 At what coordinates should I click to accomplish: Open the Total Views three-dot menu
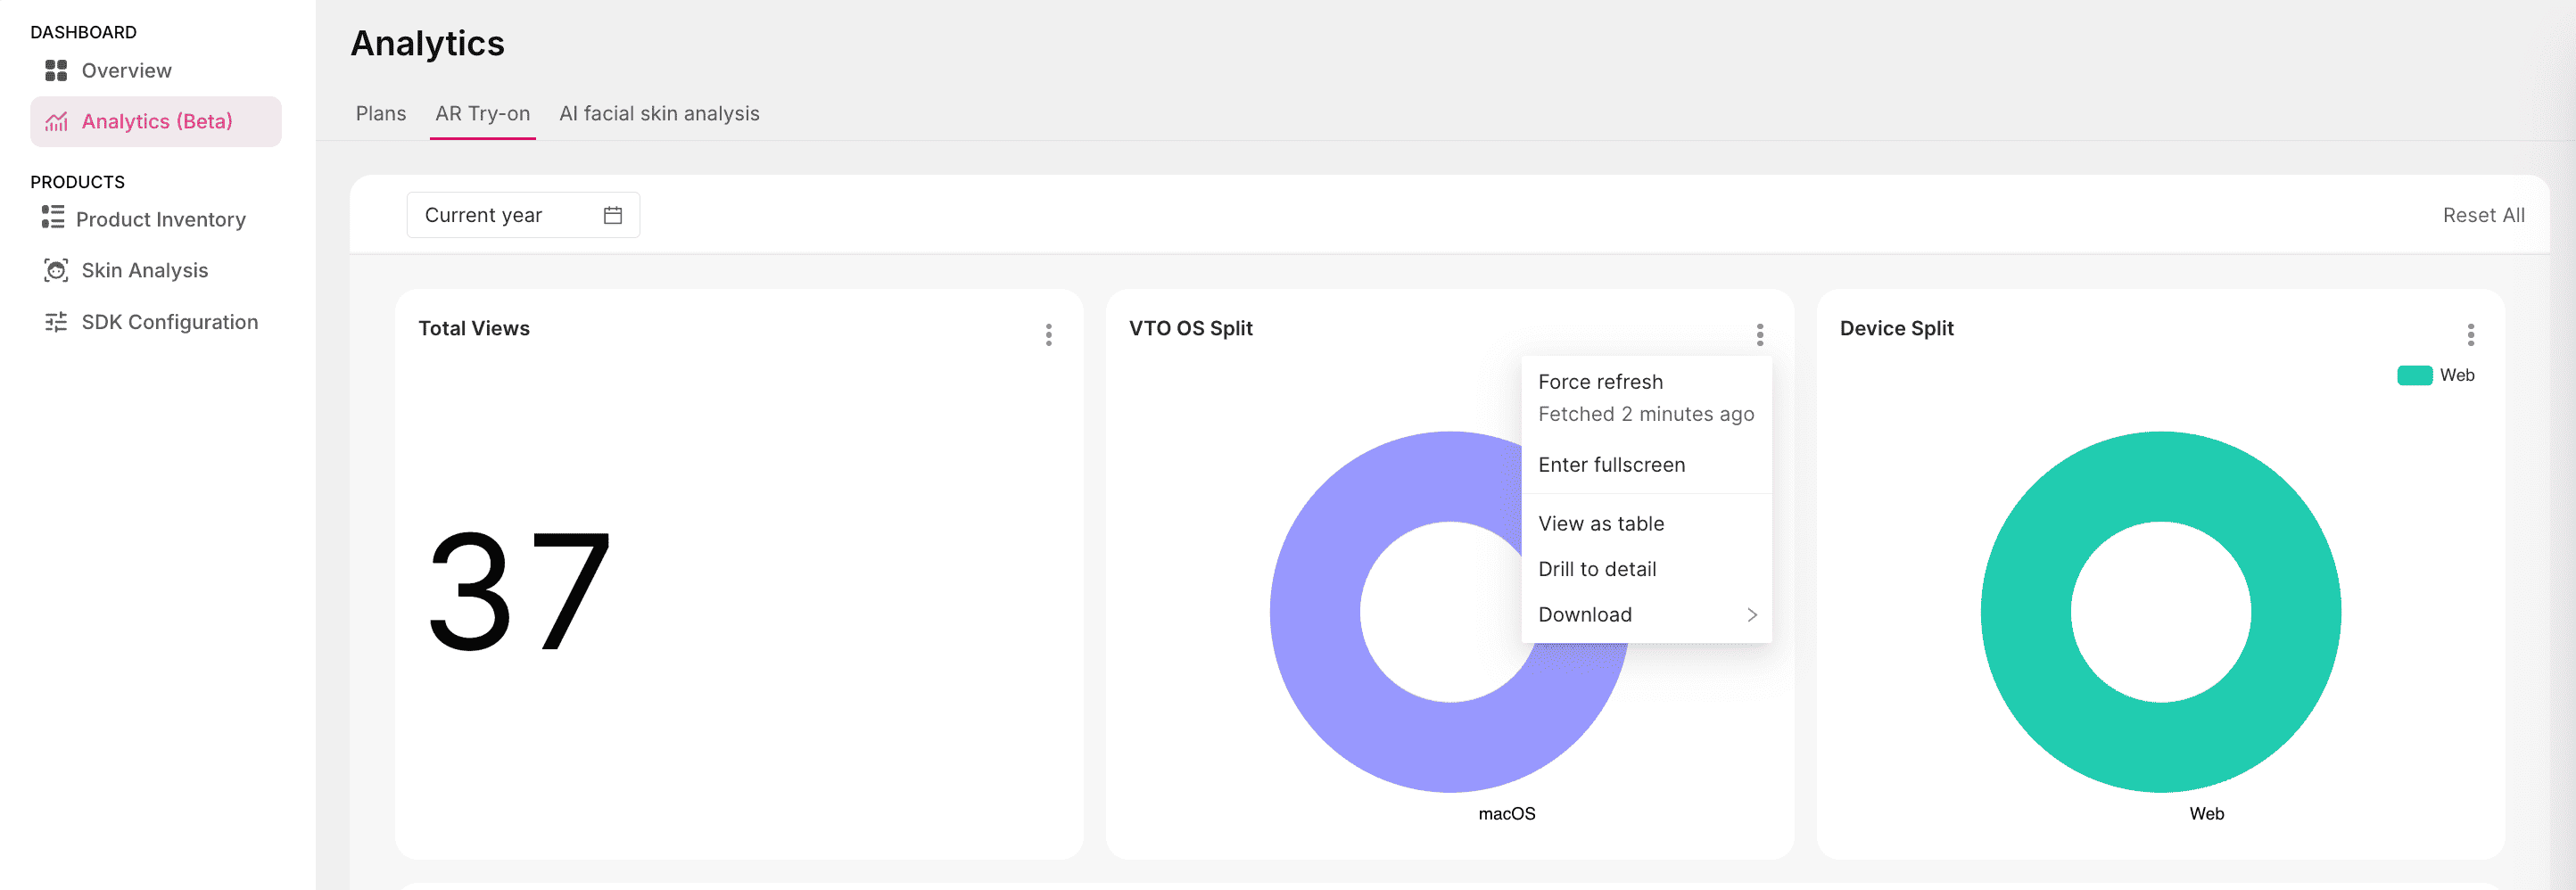(x=1048, y=335)
